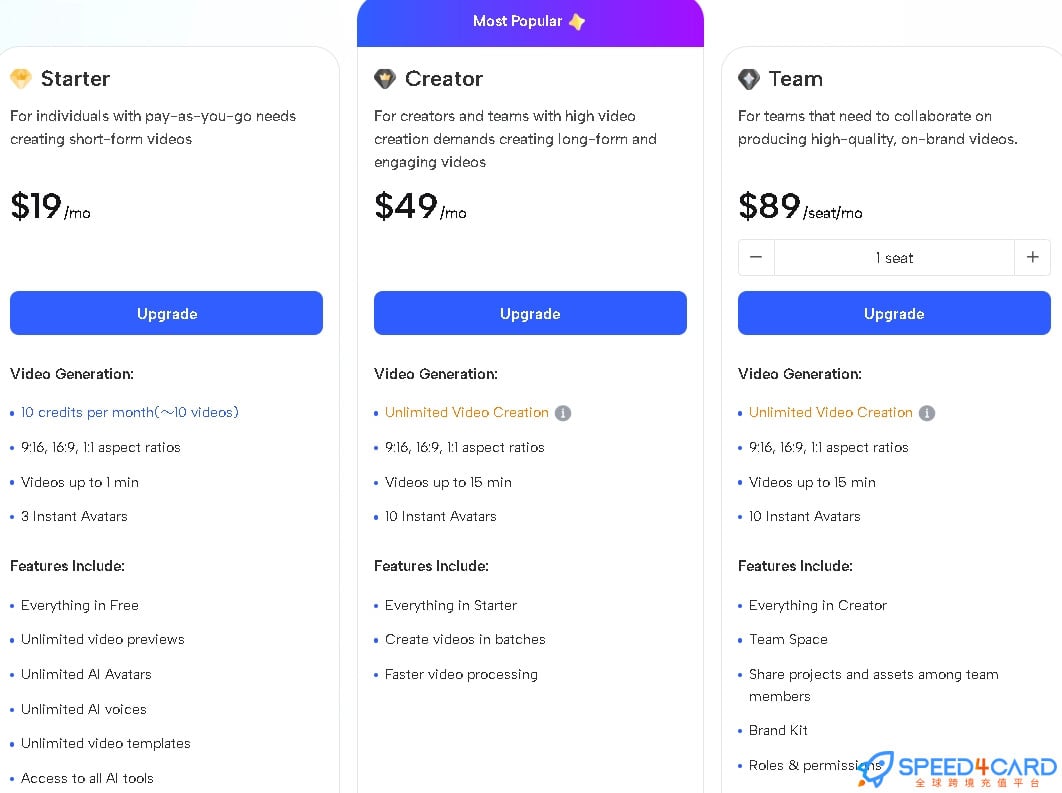This screenshot has height=793, width=1062.
Task: Click Team's Unlimited Video Creation text
Action: tap(831, 413)
